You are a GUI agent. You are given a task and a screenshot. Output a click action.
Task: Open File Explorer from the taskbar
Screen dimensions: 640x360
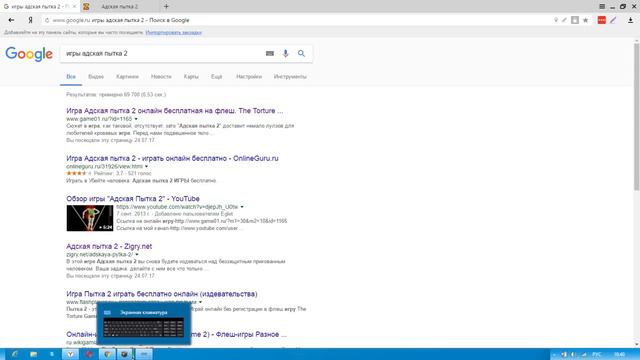coord(33,354)
